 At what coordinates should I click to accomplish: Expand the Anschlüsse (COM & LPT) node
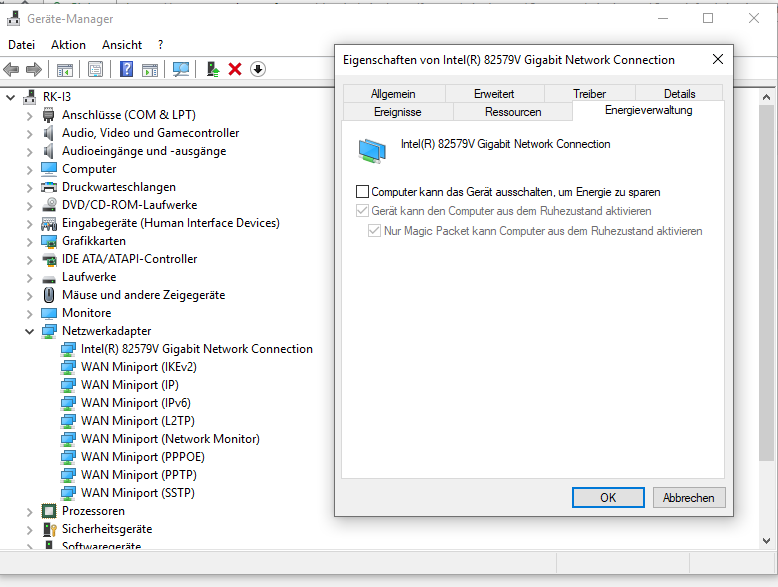click(x=30, y=116)
